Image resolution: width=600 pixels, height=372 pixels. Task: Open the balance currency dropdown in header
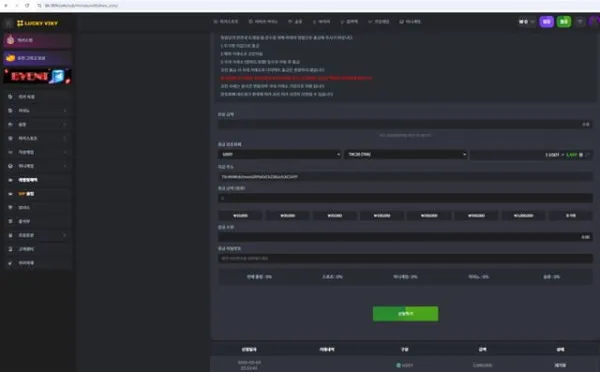[527, 22]
